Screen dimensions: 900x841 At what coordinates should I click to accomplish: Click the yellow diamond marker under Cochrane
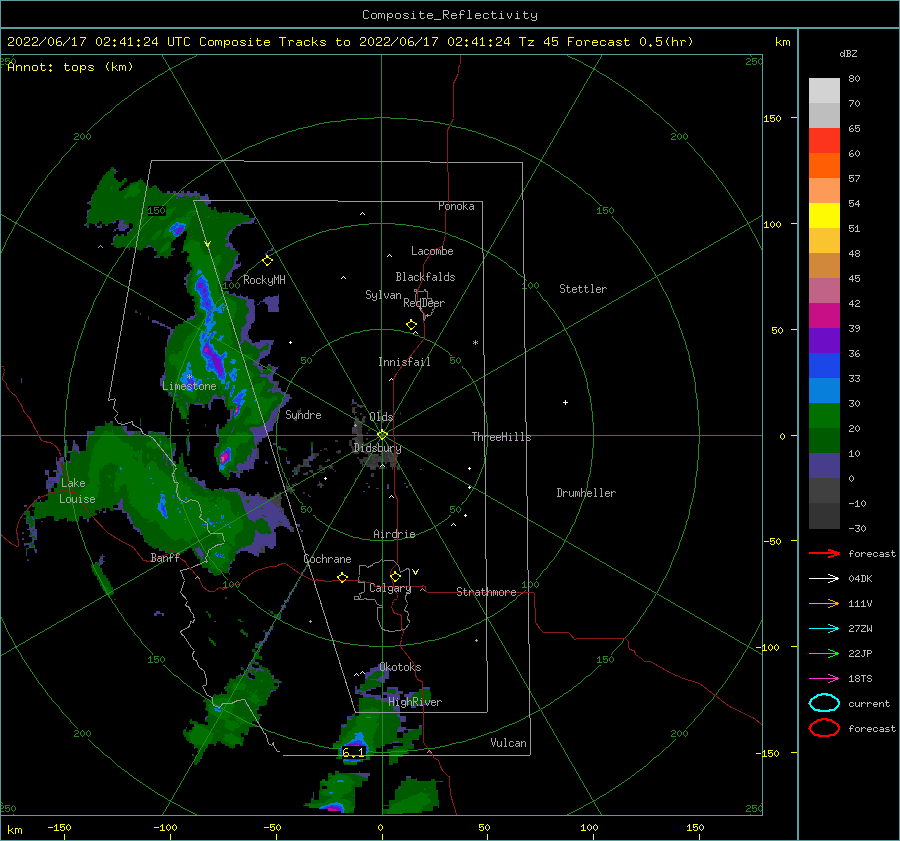[x=343, y=577]
